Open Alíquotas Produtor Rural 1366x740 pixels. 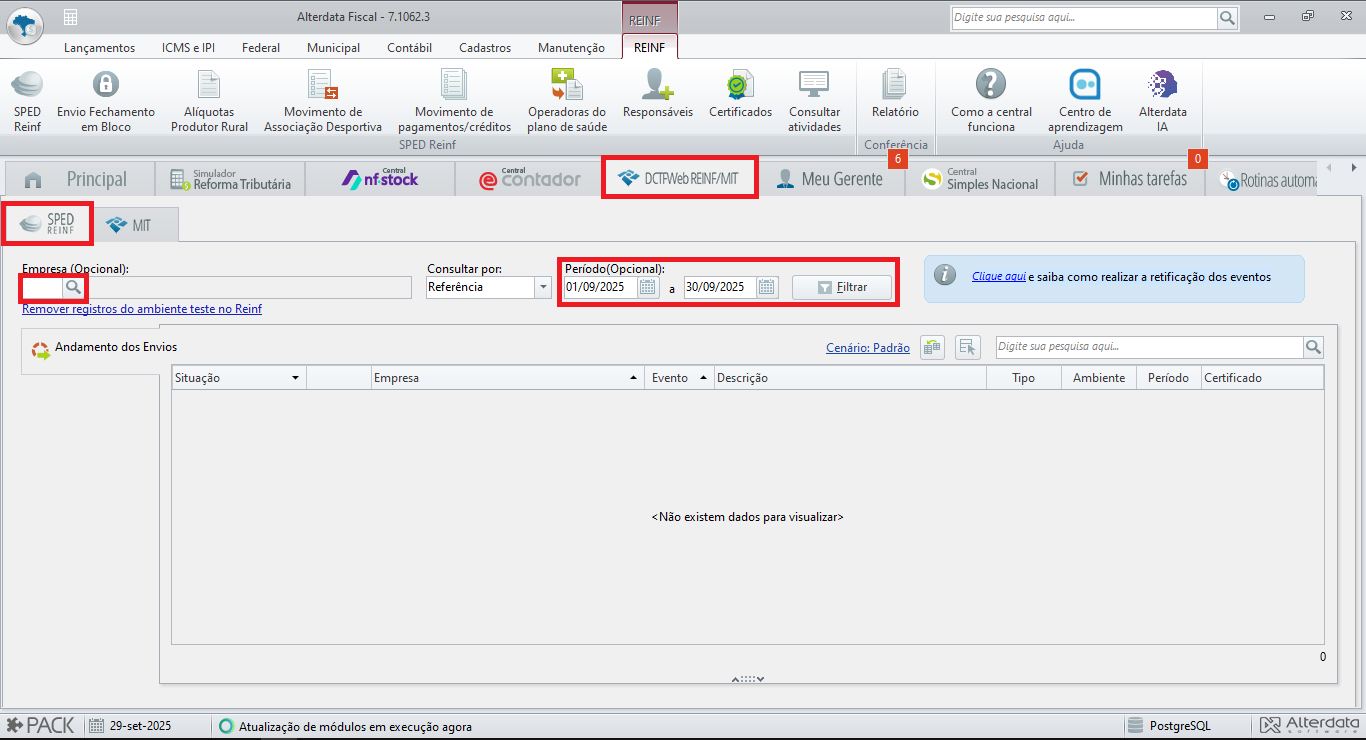[x=209, y=101]
